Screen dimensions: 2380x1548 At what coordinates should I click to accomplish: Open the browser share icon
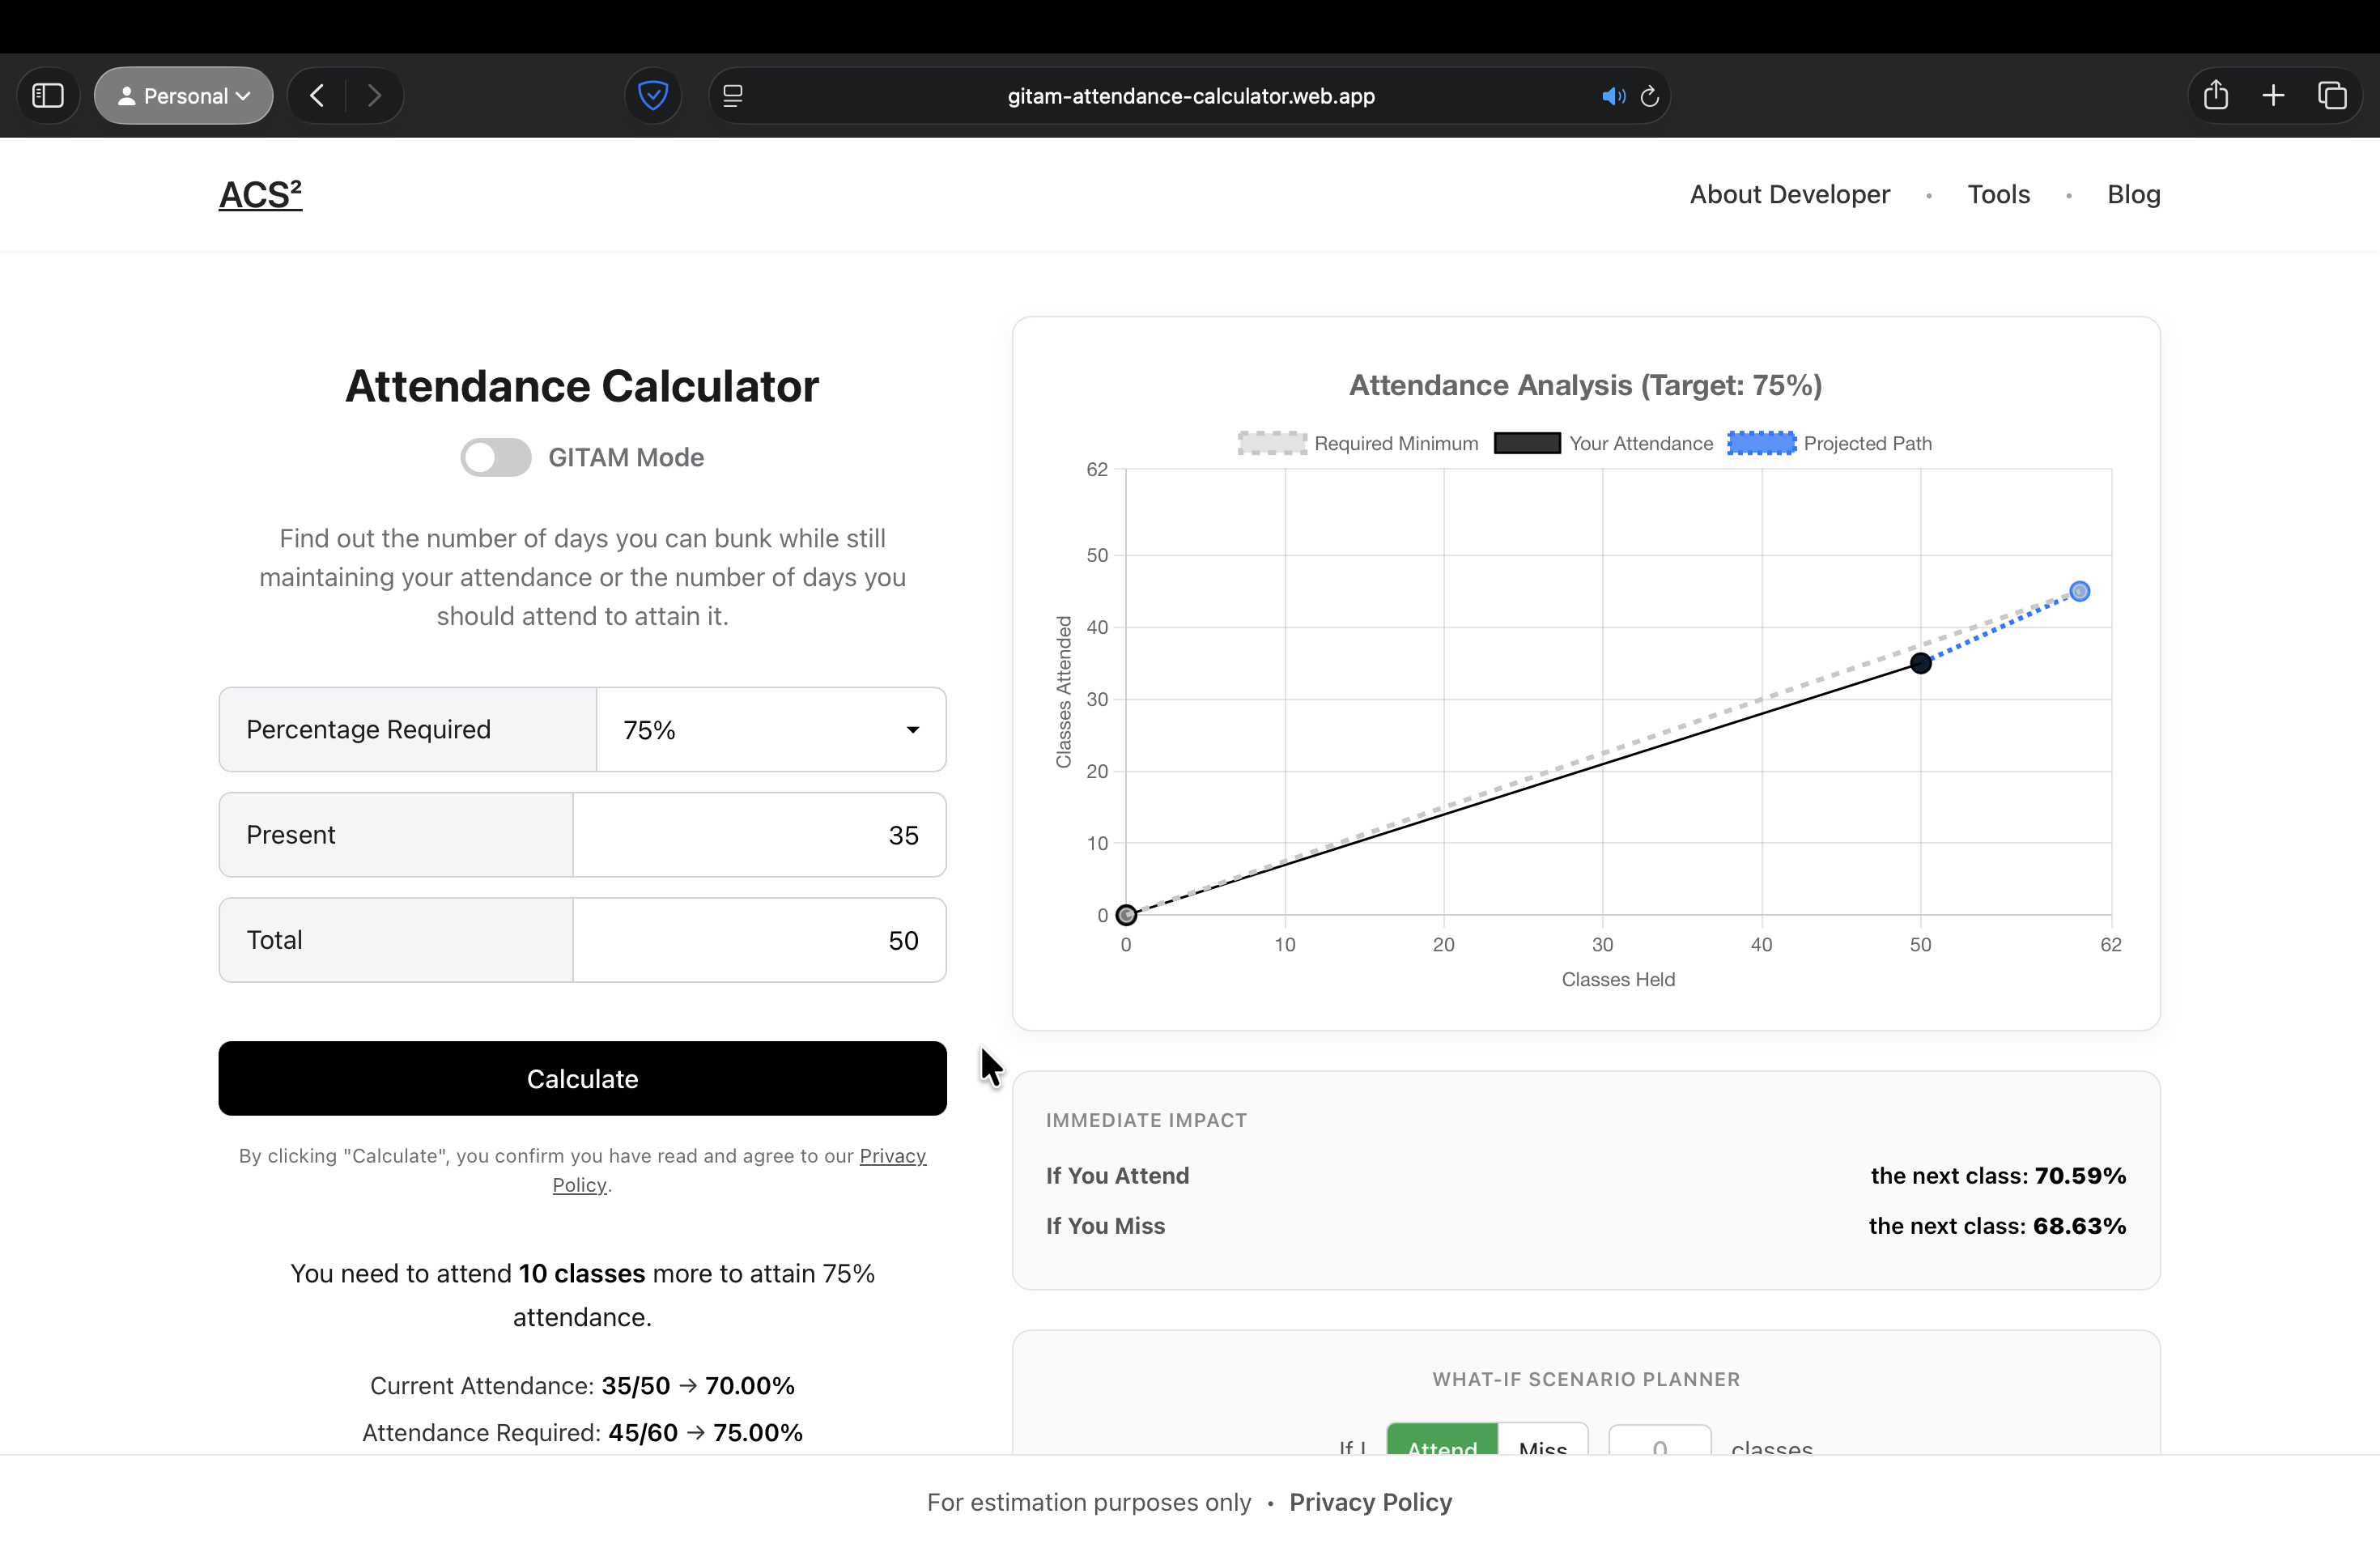tap(2216, 96)
